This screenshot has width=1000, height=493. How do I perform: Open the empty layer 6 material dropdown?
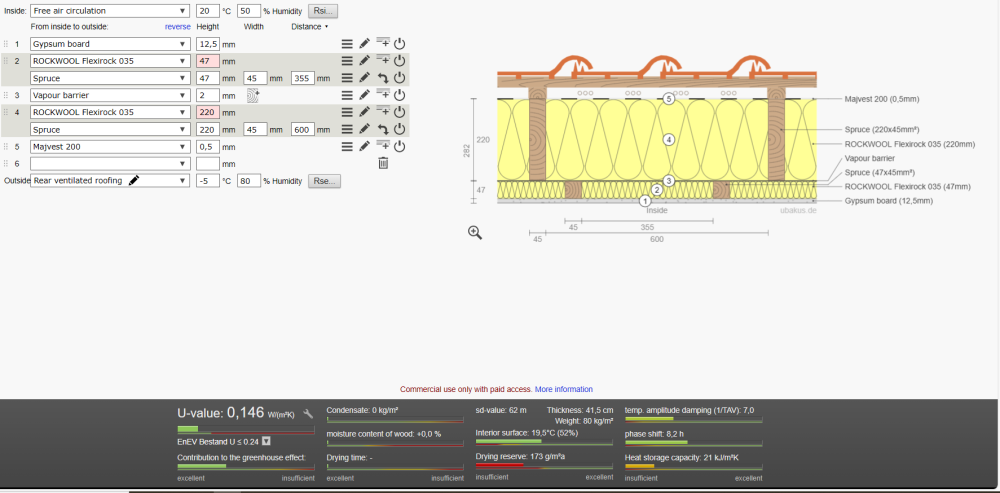tap(110, 164)
